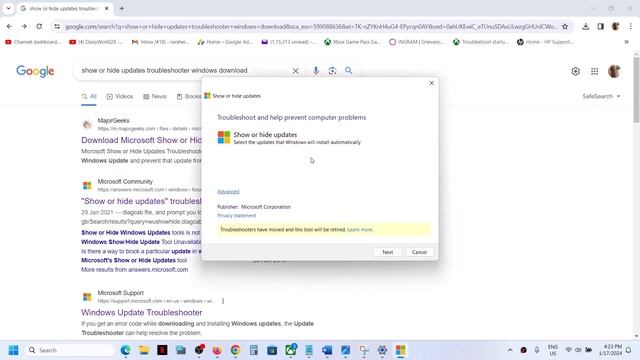Screen dimensions: 640x360
Task: Click the Google logo
Action: pos(35,71)
